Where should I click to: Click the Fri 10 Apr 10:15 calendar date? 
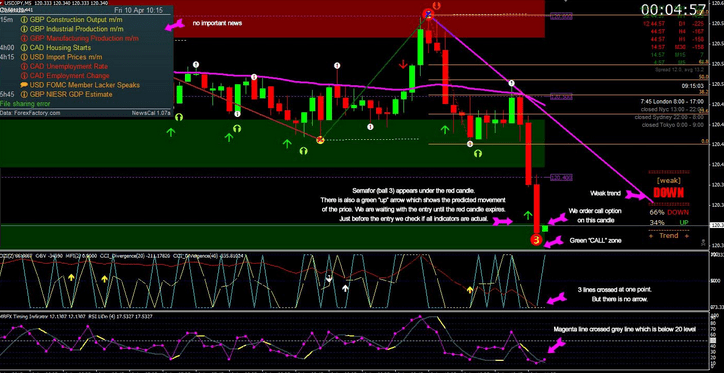pyautogui.click(x=139, y=10)
